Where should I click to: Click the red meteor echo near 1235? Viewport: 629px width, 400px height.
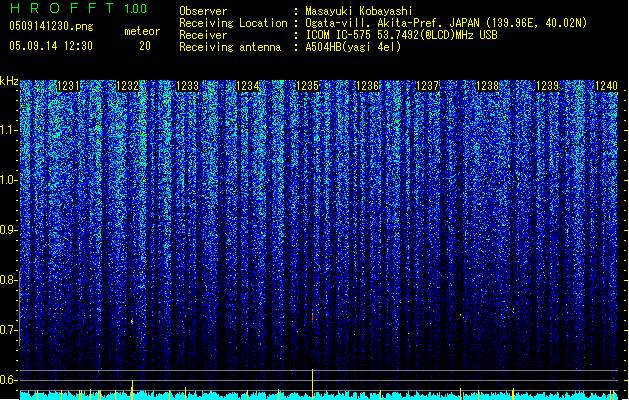[x=312, y=317]
